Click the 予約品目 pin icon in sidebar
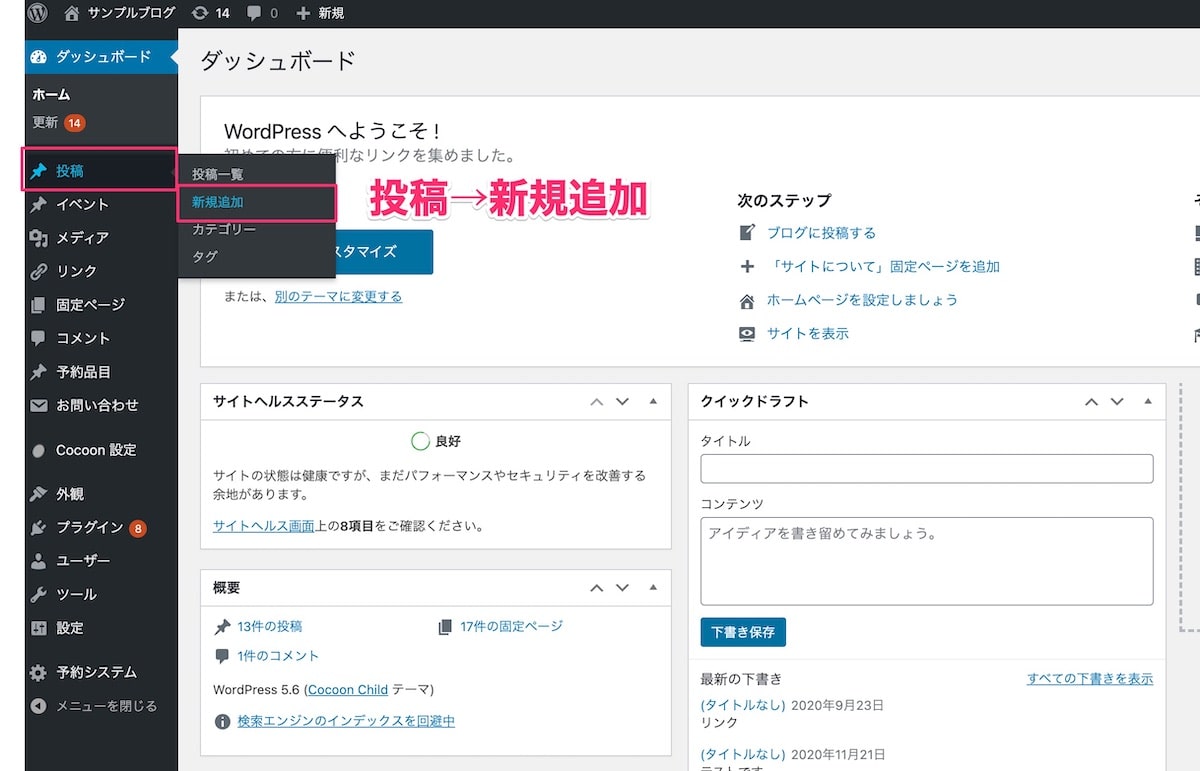The width and height of the screenshot is (1200, 771). pos(39,372)
